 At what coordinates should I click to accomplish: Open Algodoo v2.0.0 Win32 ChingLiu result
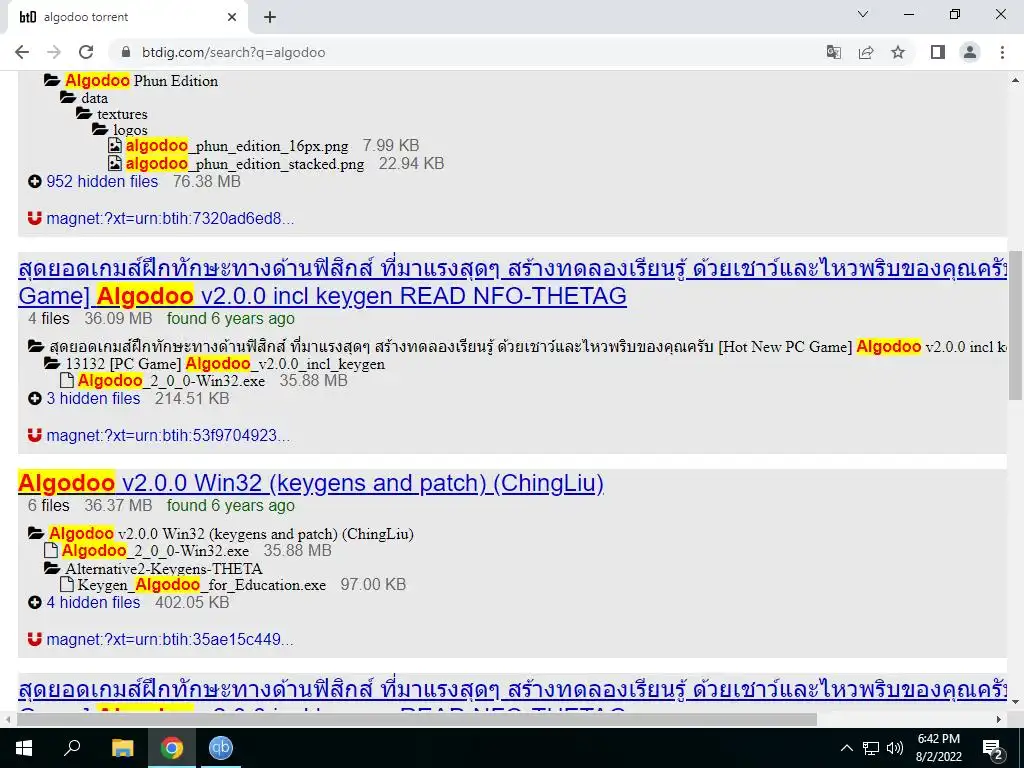[x=311, y=483]
